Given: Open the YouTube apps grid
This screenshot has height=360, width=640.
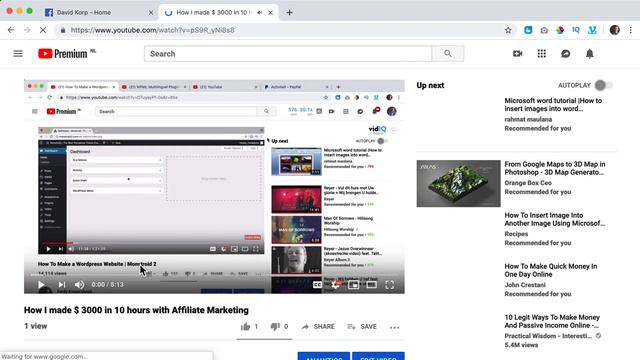Looking at the screenshot, I should 542,53.
